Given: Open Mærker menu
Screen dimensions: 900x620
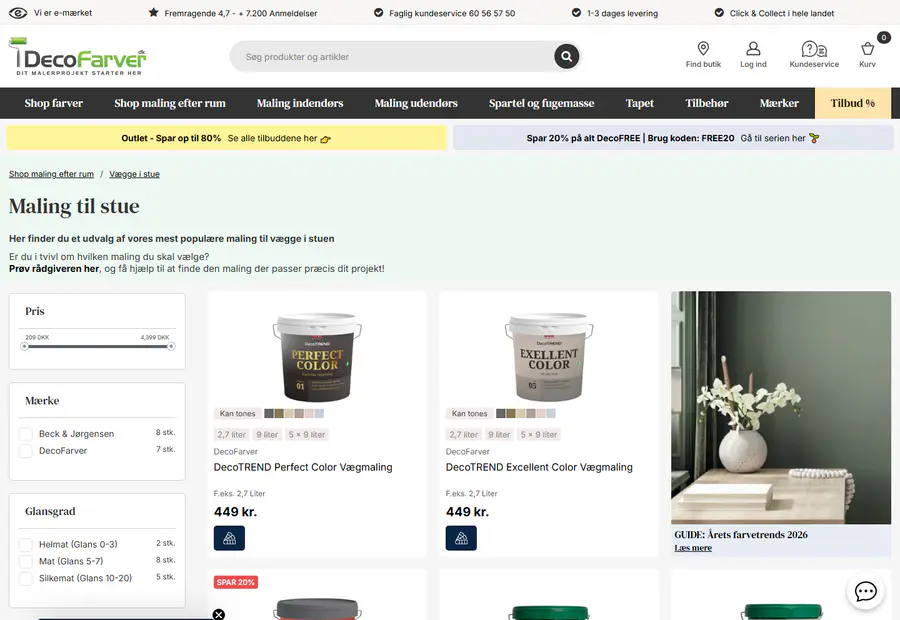Looking at the screenshot, I should (x=779, y=103).
